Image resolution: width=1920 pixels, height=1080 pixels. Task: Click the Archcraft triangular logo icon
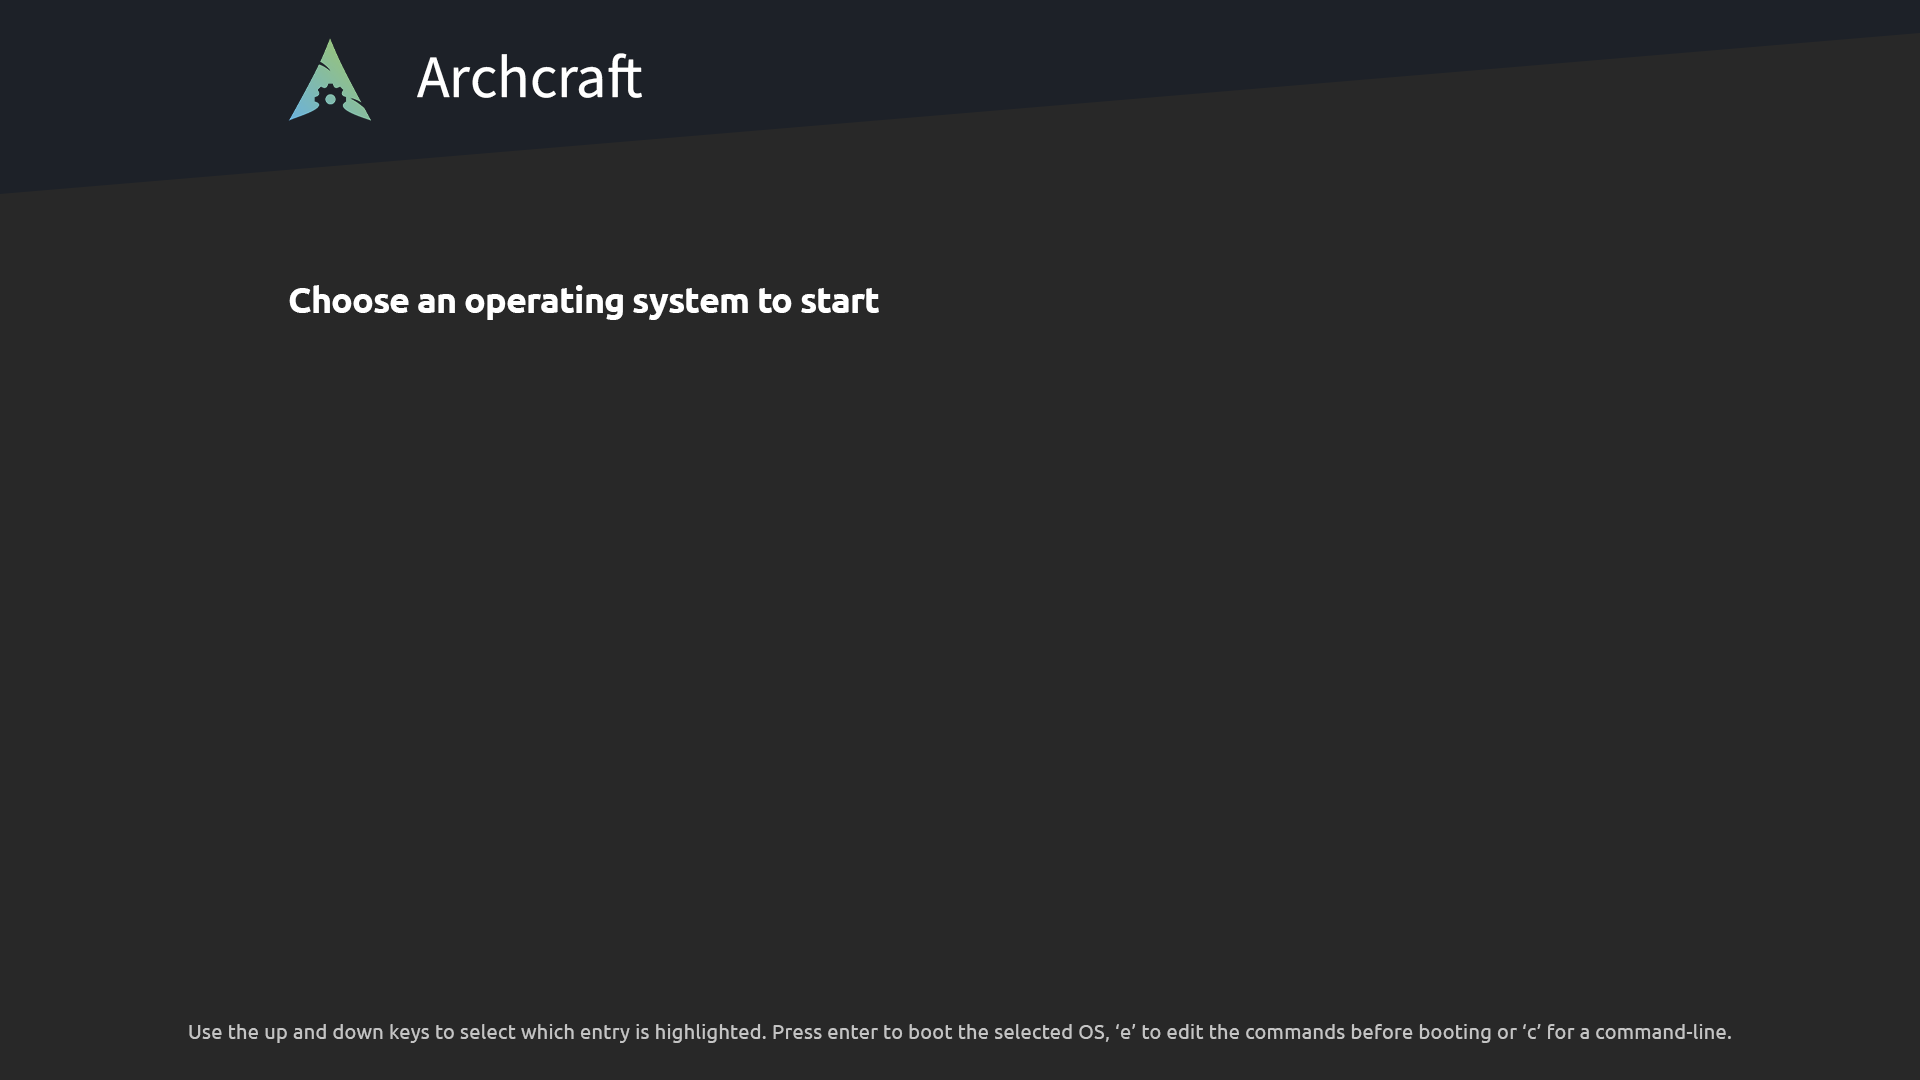pyautogui.click(x=330, y=80)
